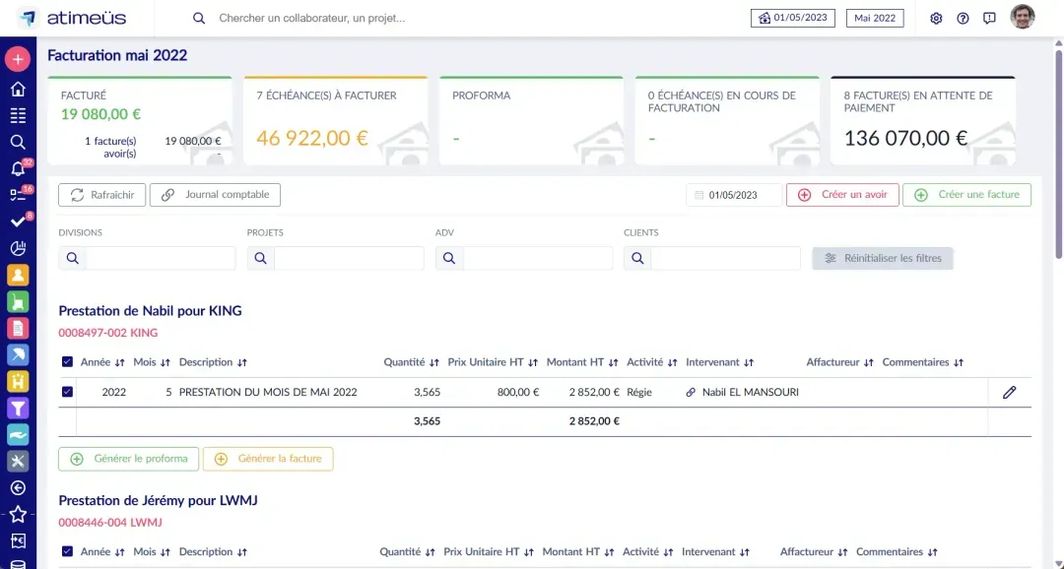This screenshot has height=569, width=1064.
Task: Click the Clients filter search field
Action: pos(724,258)
